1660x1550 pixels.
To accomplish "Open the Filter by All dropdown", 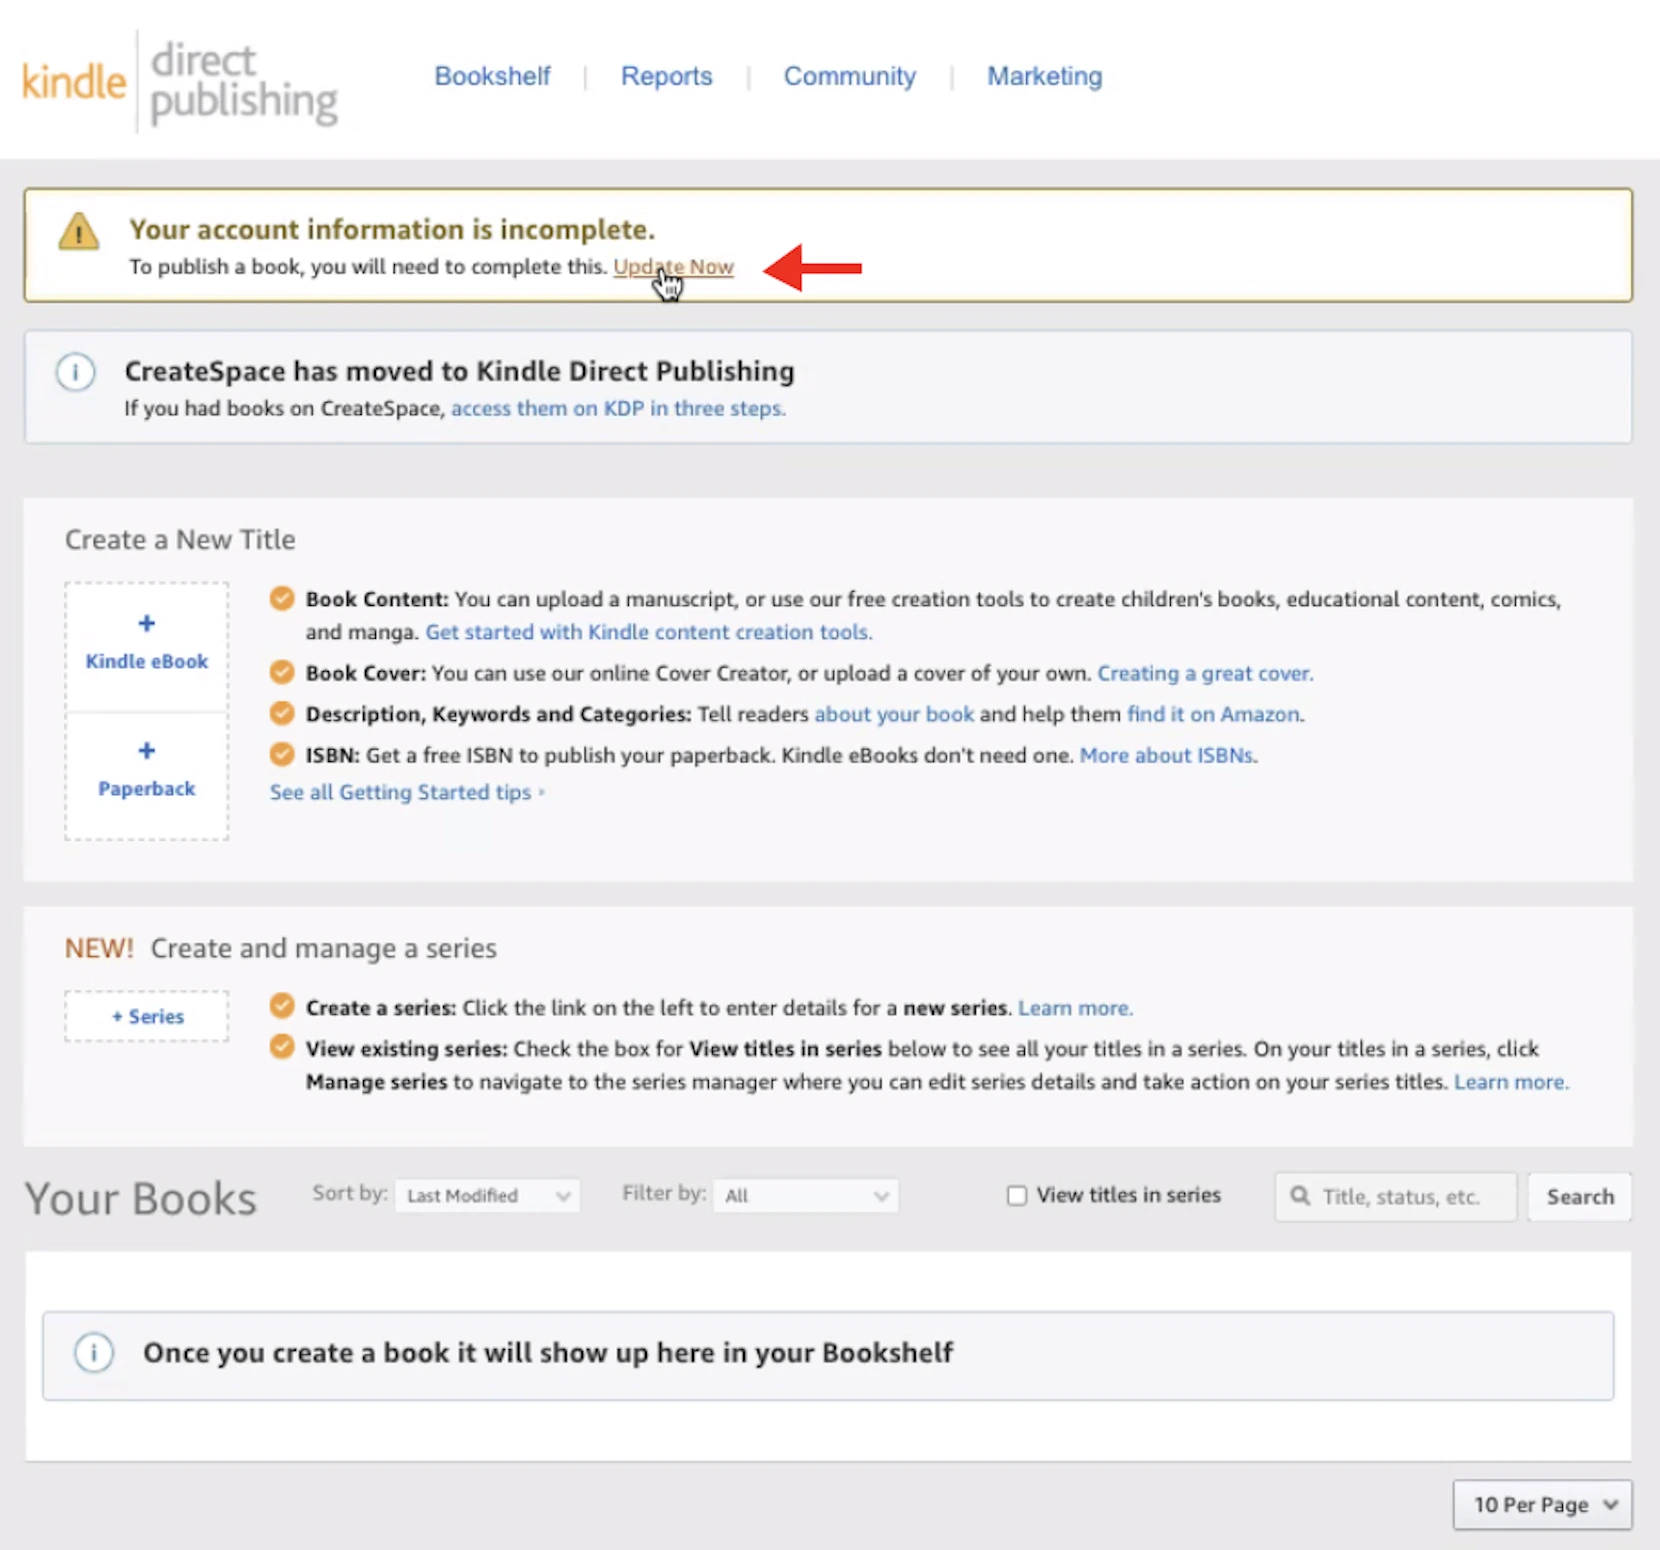I will click(805, 1195).
